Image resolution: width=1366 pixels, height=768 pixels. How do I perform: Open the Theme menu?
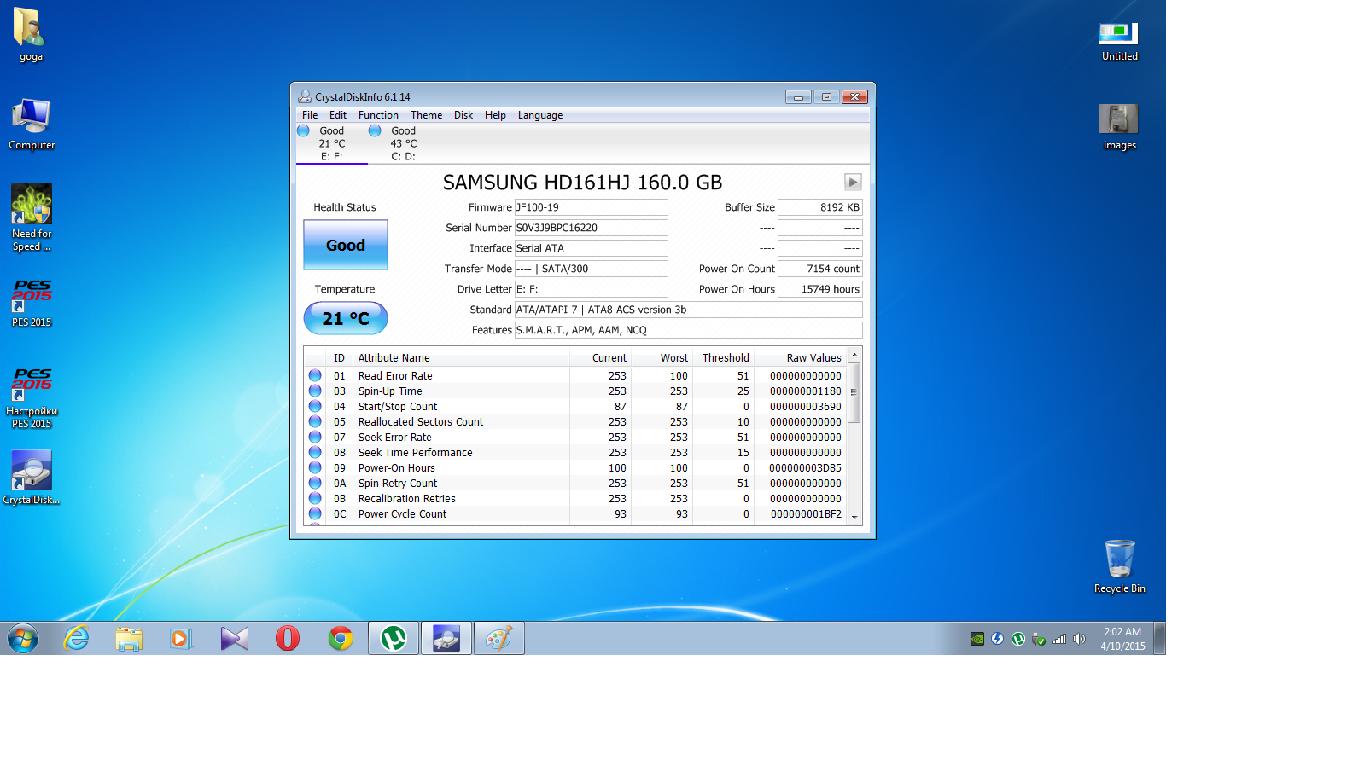[x=426, y=115]
